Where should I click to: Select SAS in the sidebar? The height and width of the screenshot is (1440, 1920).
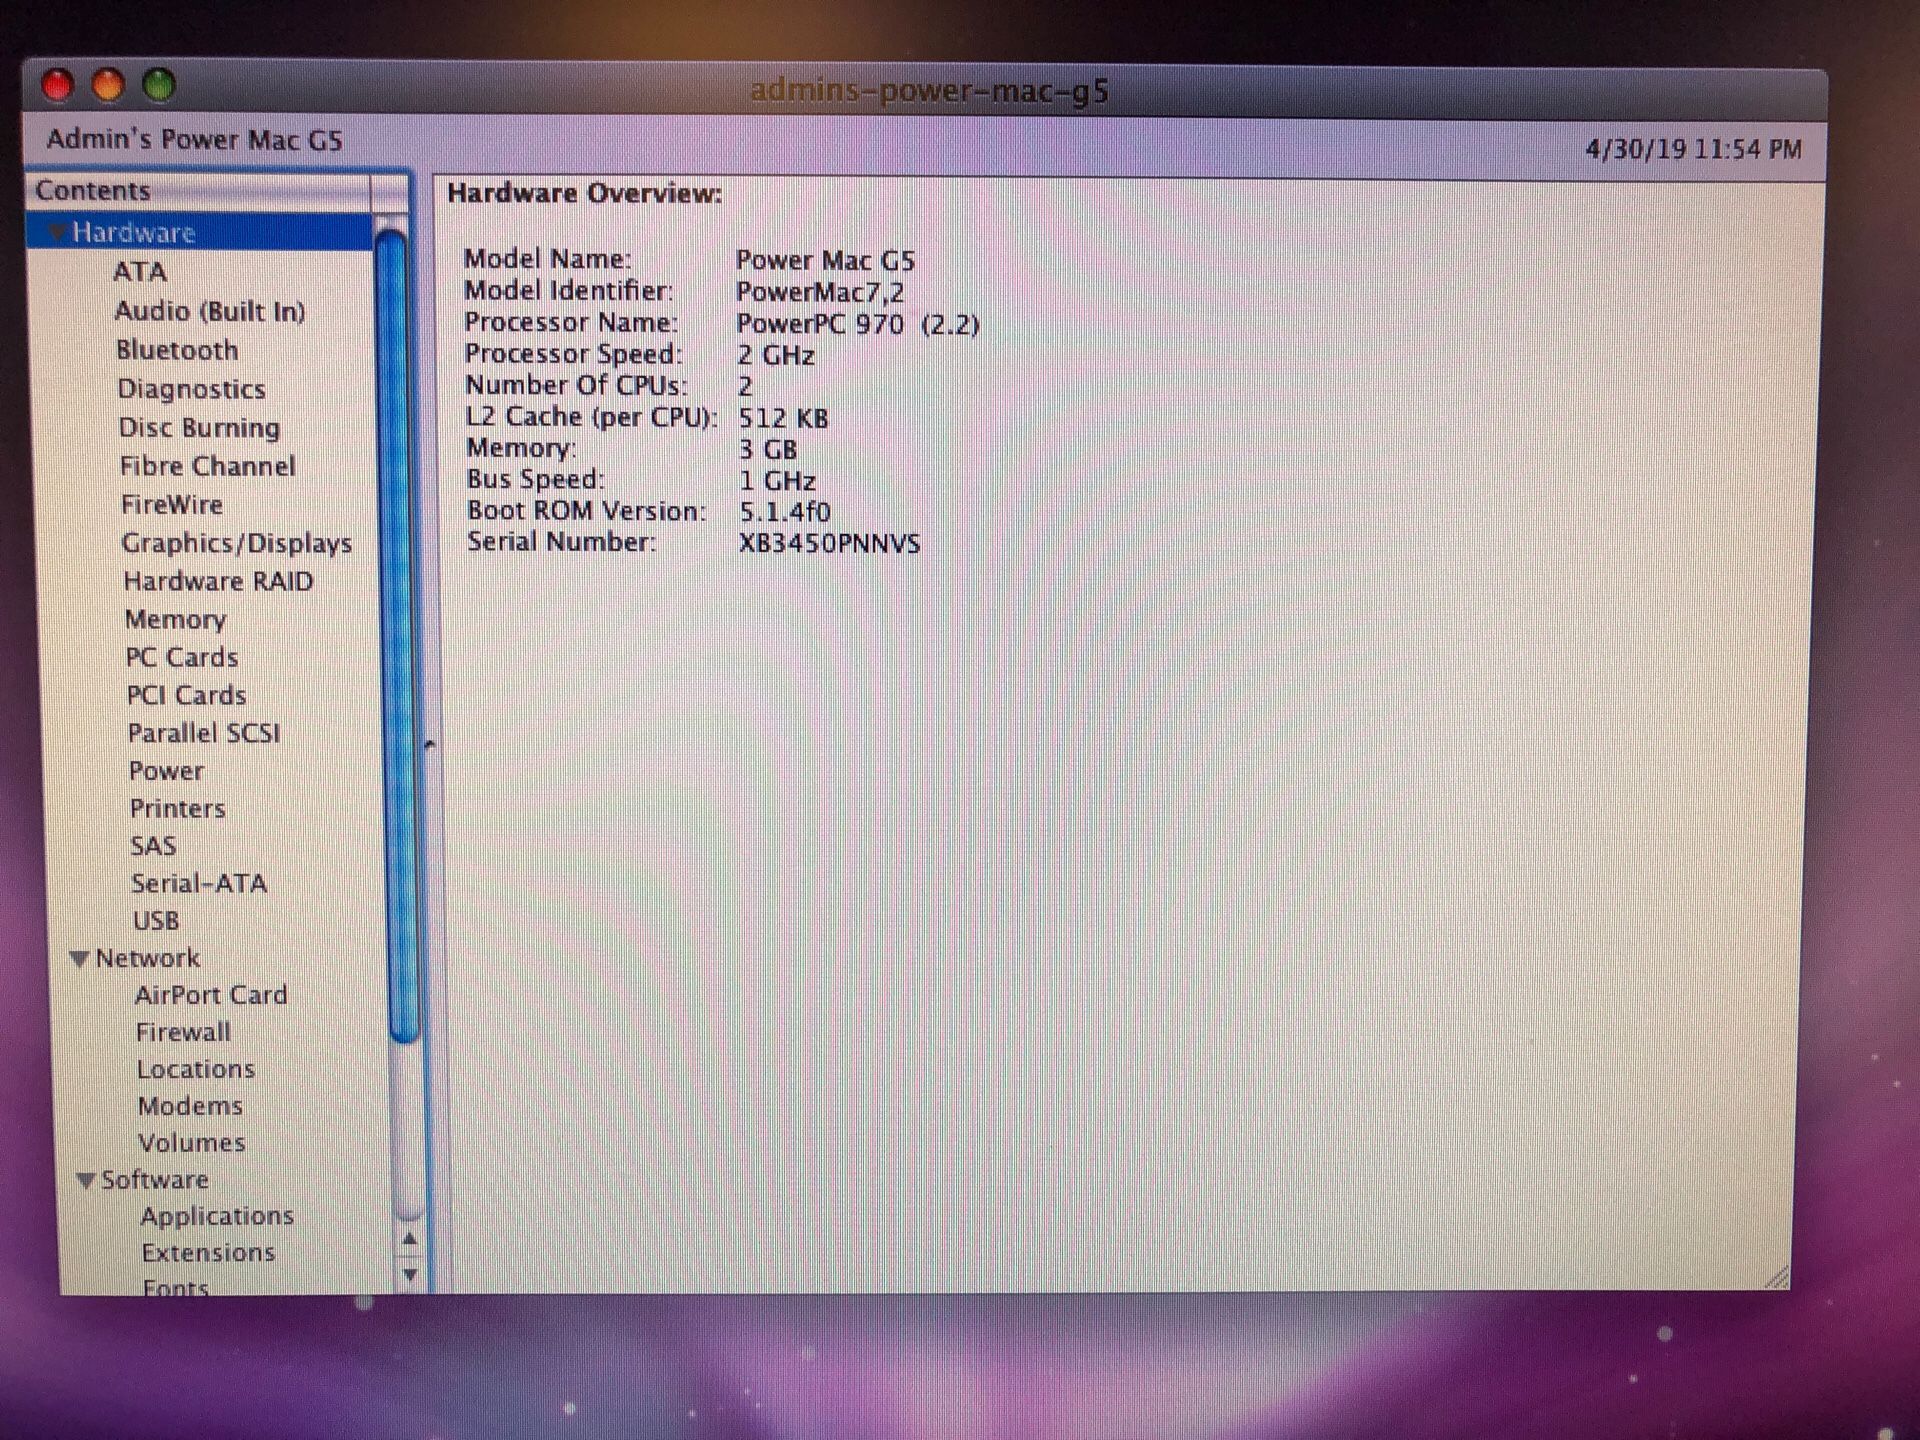click(x=153, y=846)
